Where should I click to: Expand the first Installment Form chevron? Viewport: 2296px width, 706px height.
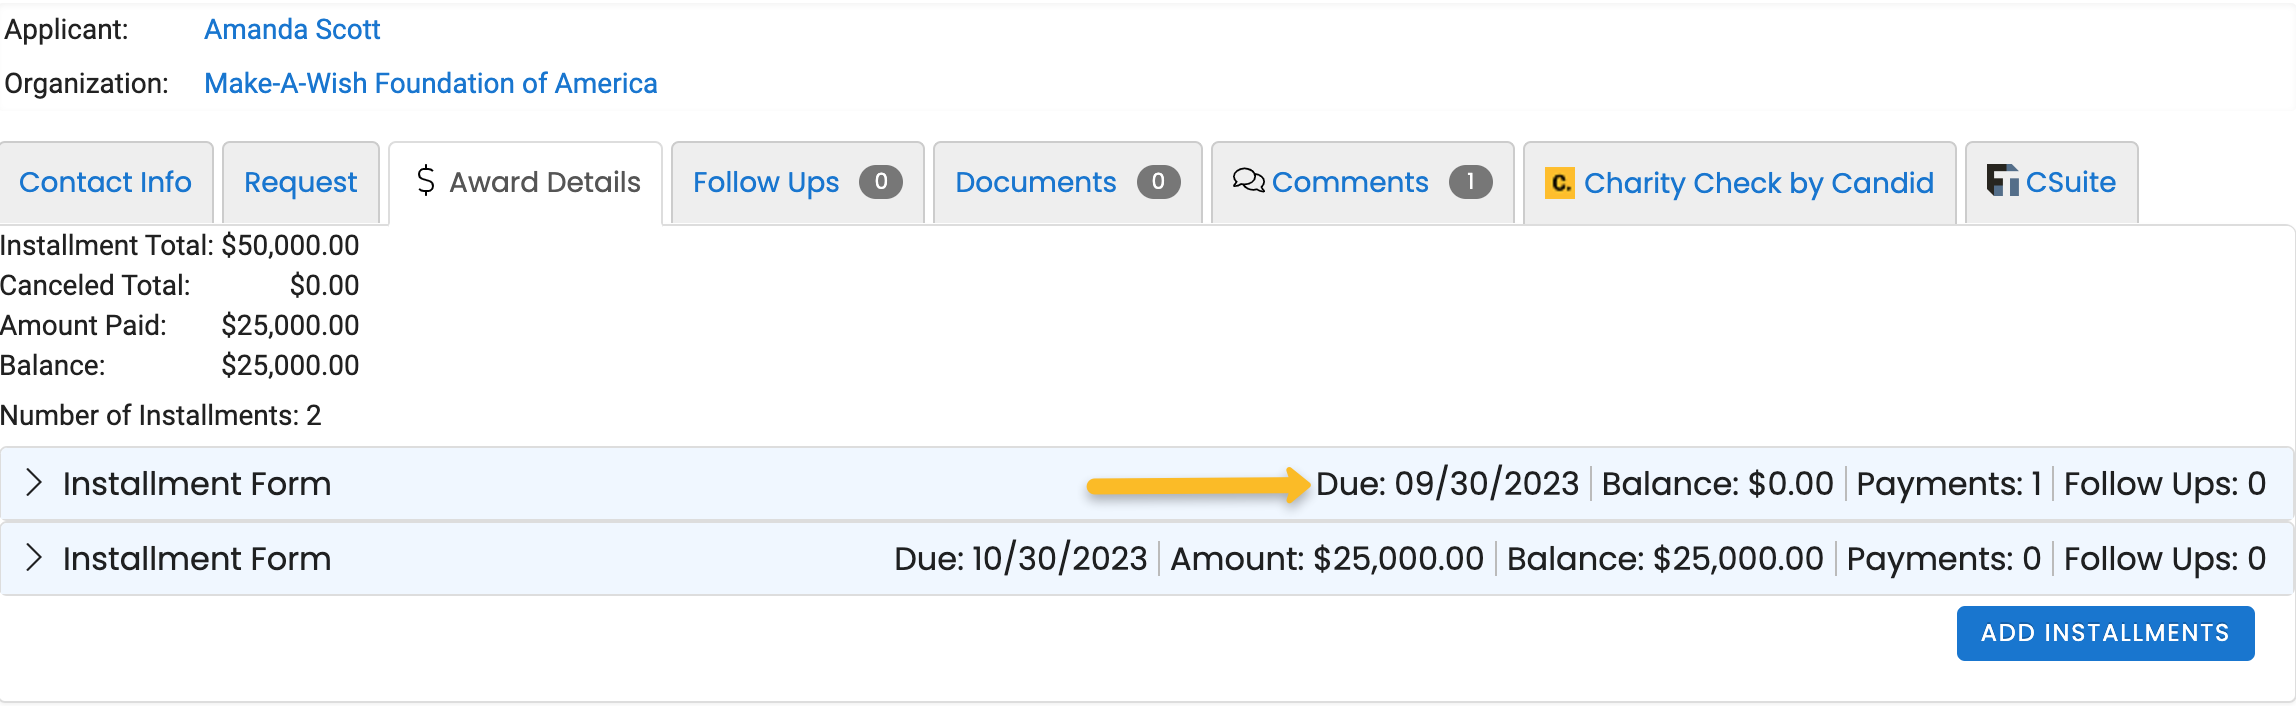coord(34,483)
